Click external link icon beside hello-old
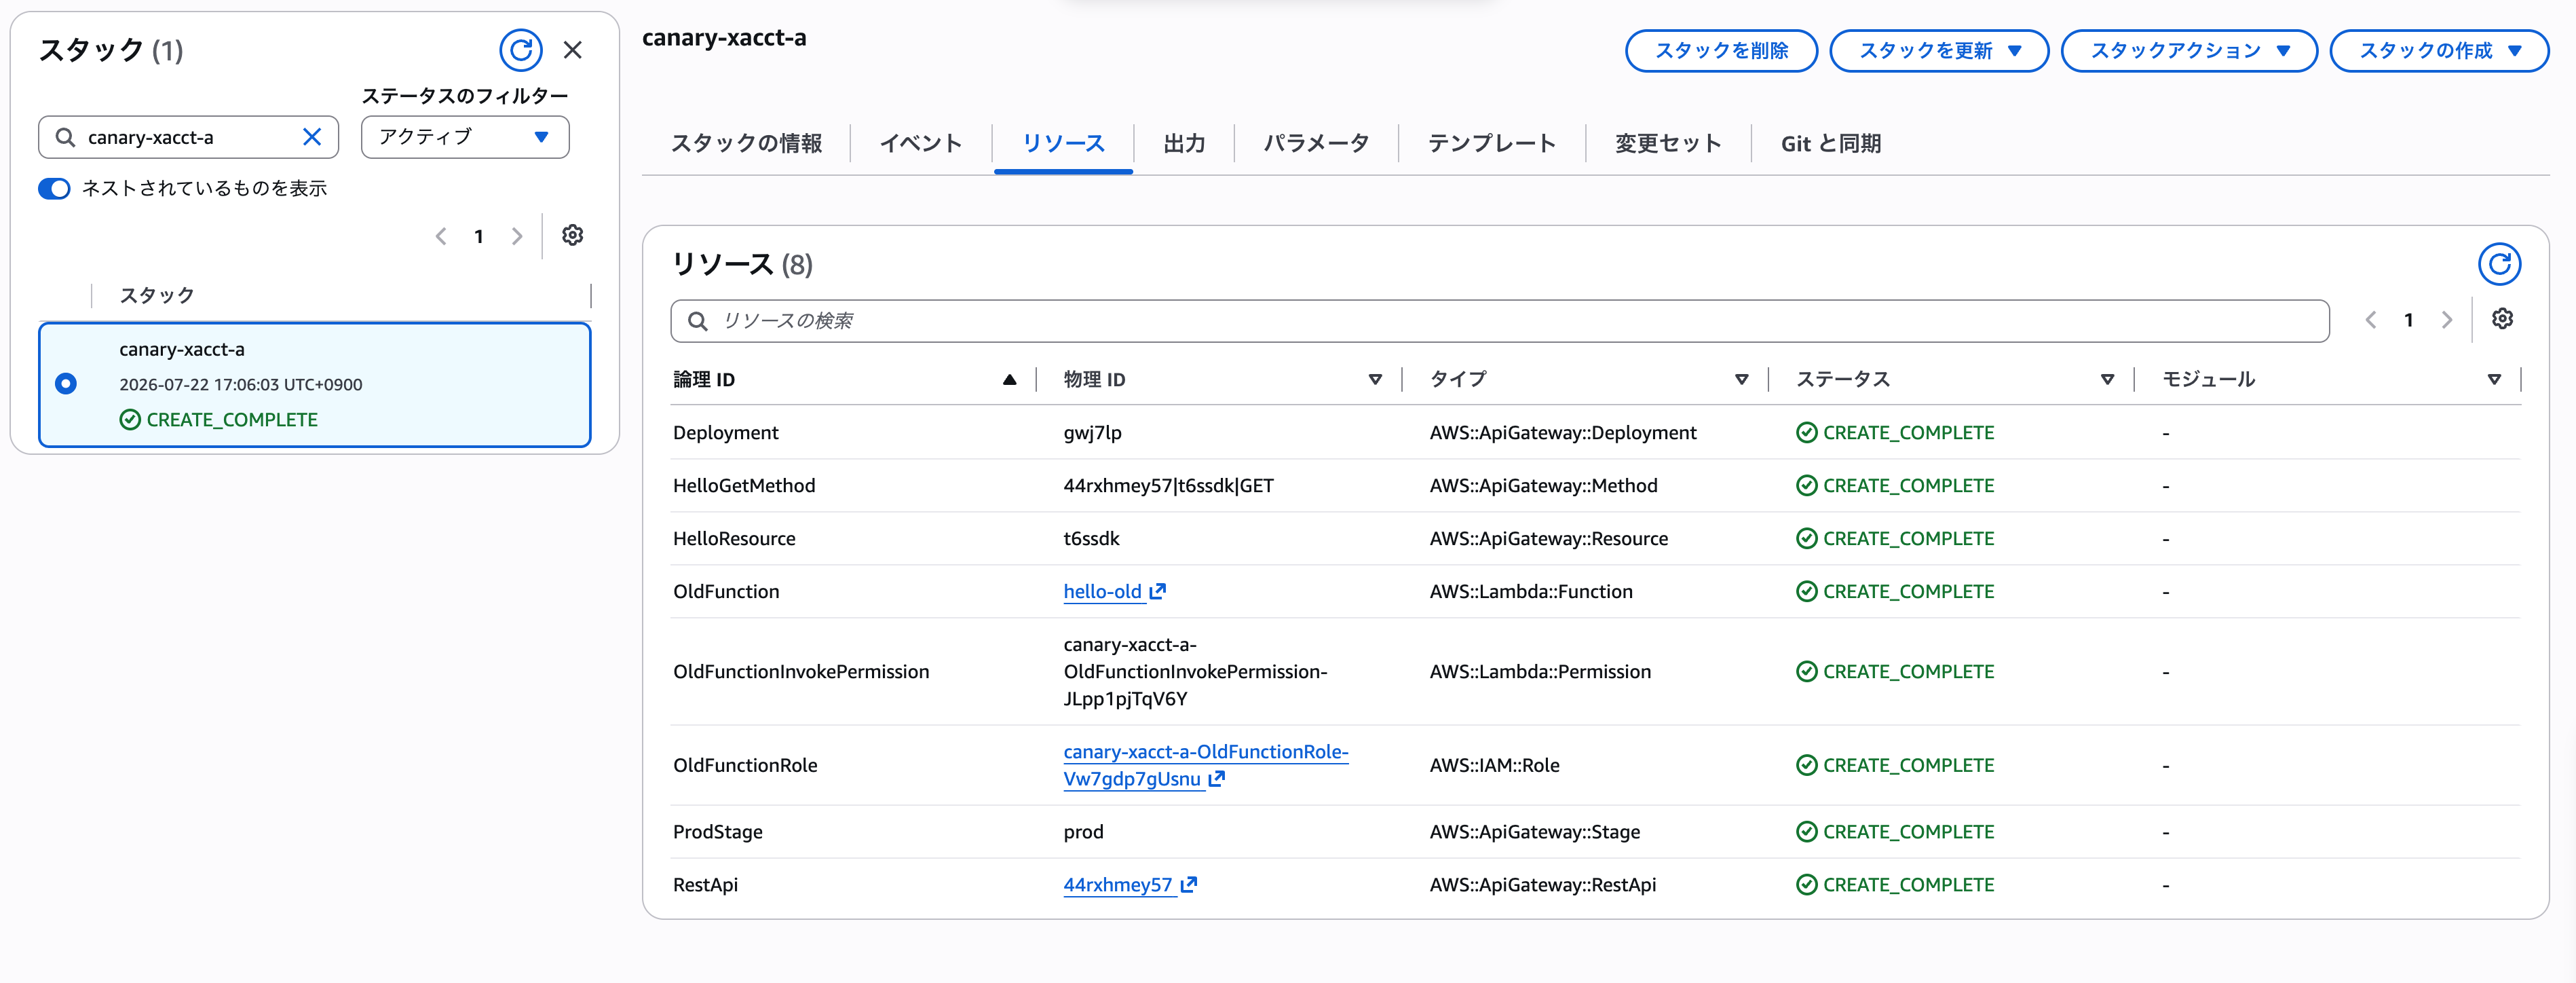The width and height of the screenshot is (2576, 983). click(1158, 591)
